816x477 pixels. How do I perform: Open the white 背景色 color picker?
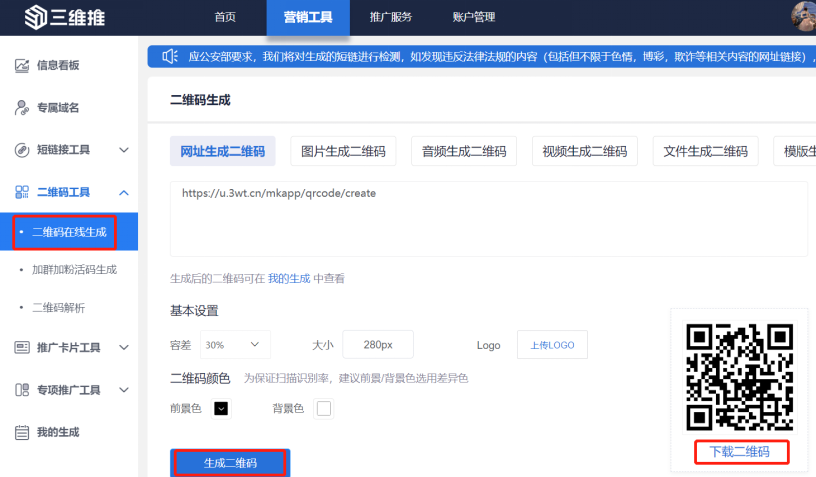pyautogui.click(x=324, y=408)
